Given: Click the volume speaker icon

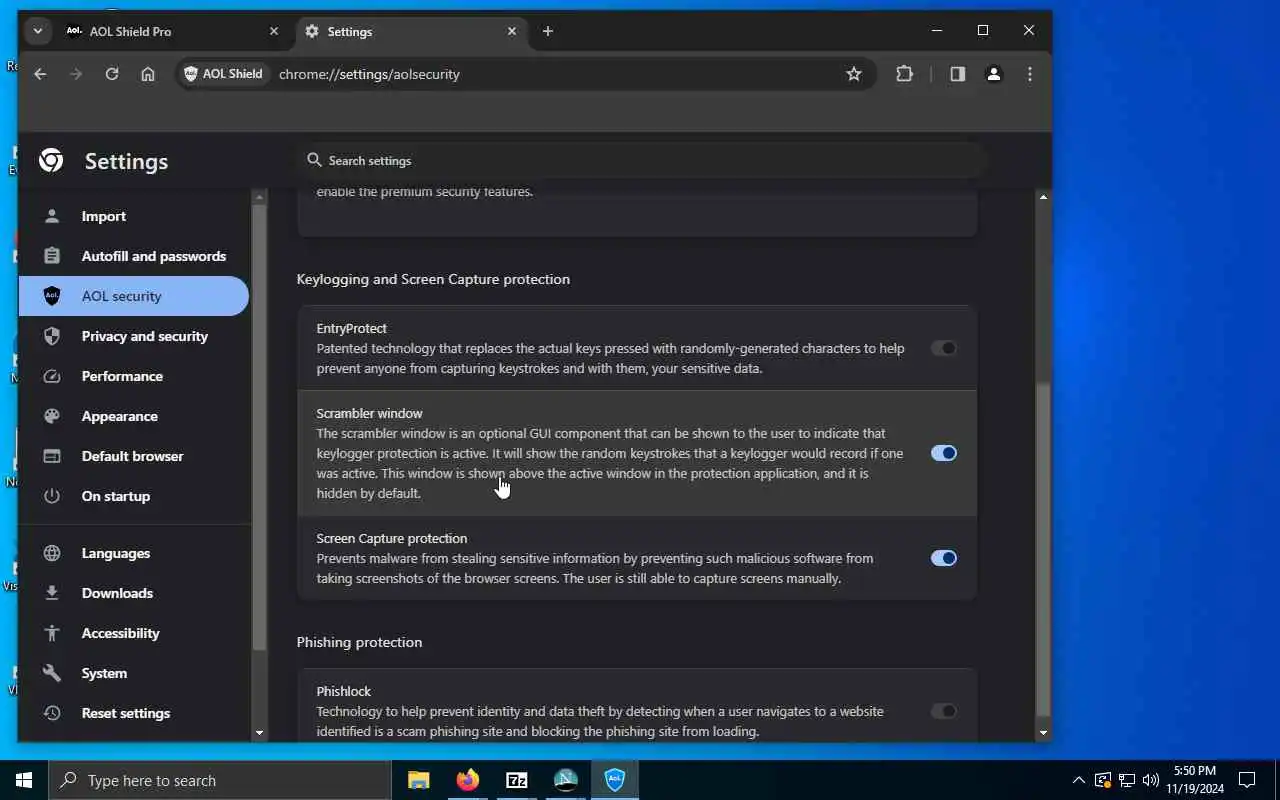Looking at the screenshot, I should tap(1150, 780).
